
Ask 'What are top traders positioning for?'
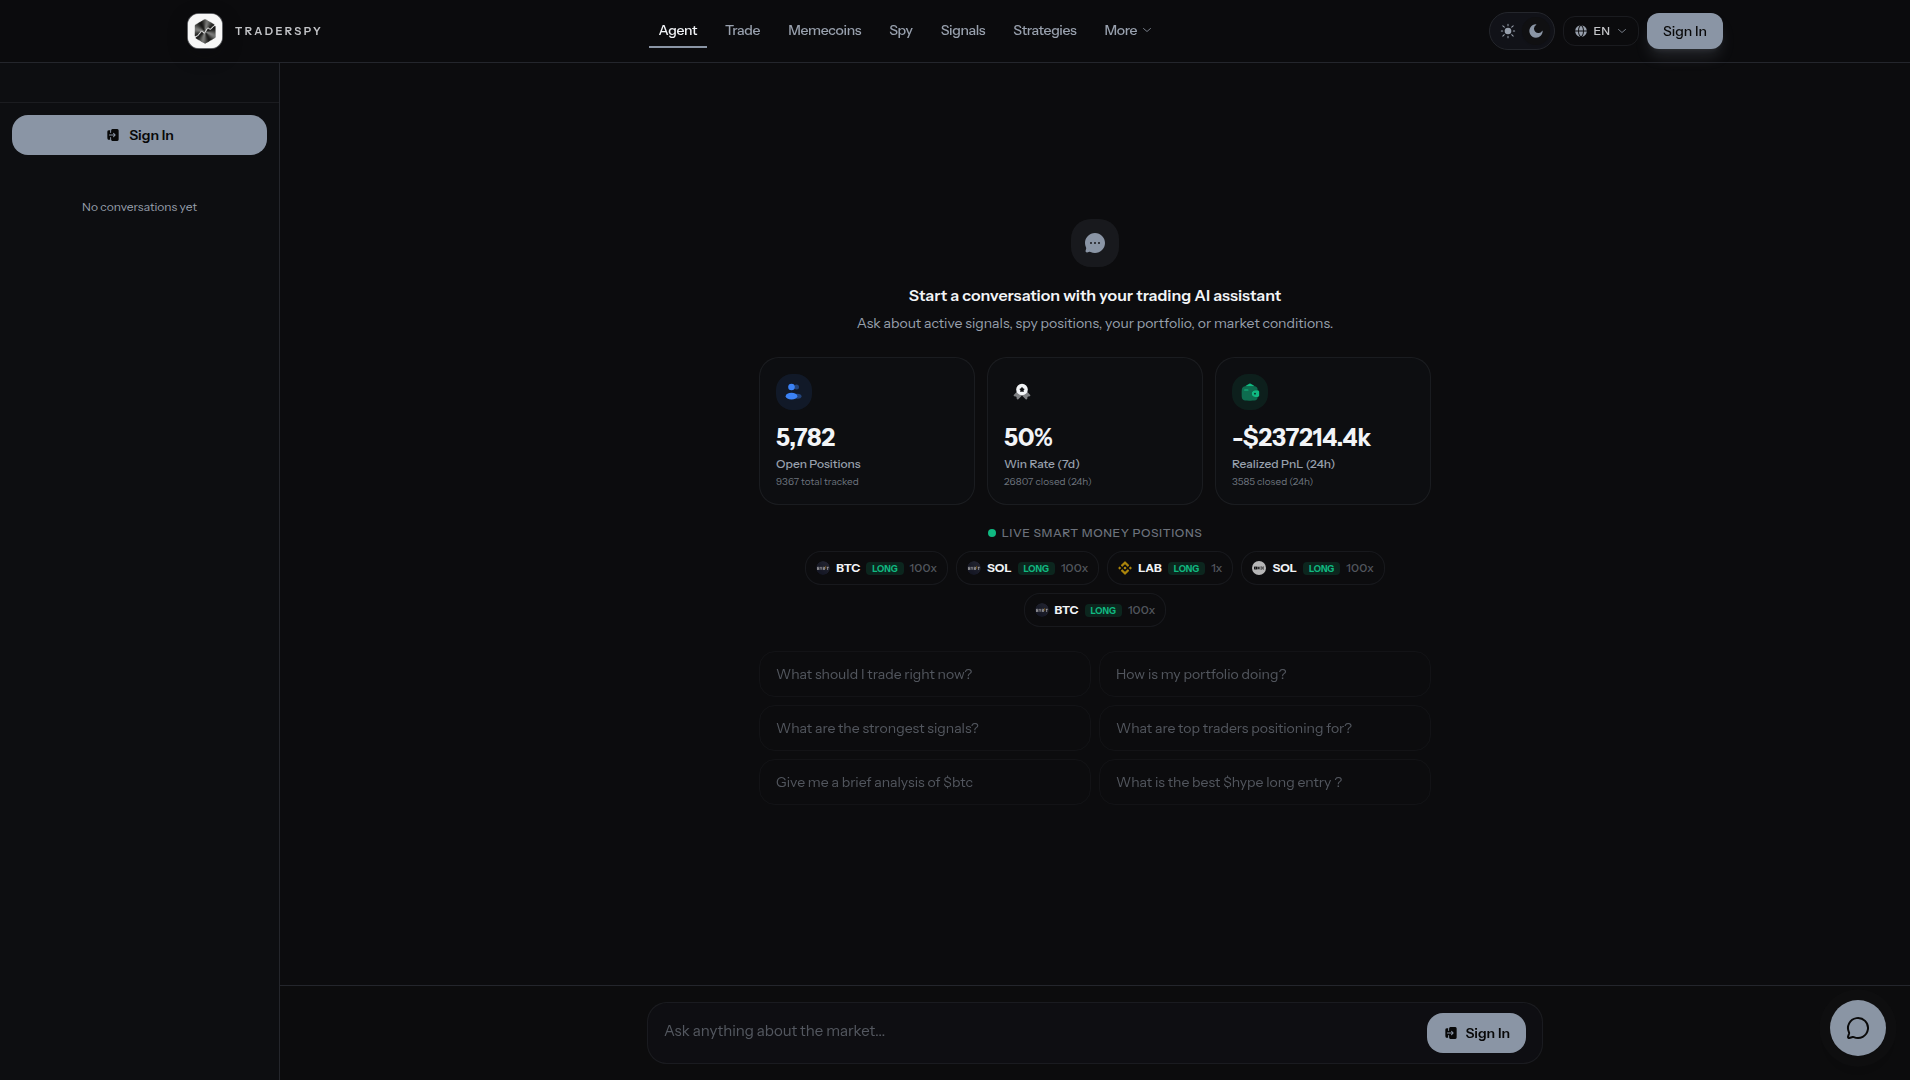1265,728
